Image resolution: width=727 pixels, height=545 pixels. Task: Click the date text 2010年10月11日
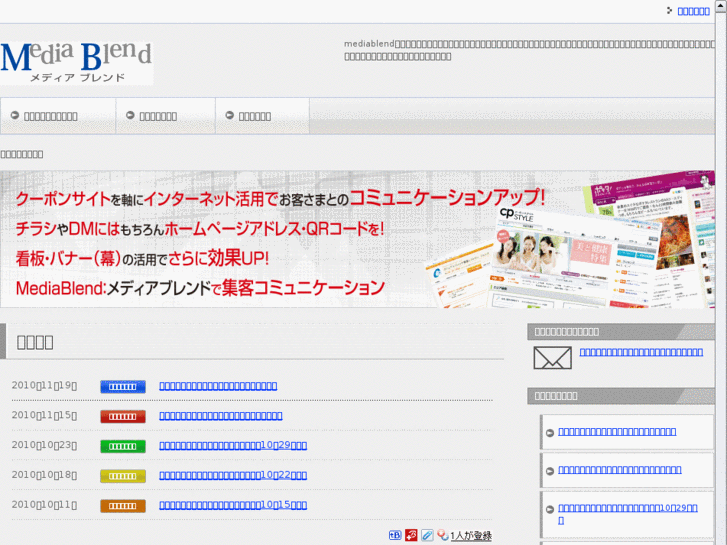(x=45, y=504)
